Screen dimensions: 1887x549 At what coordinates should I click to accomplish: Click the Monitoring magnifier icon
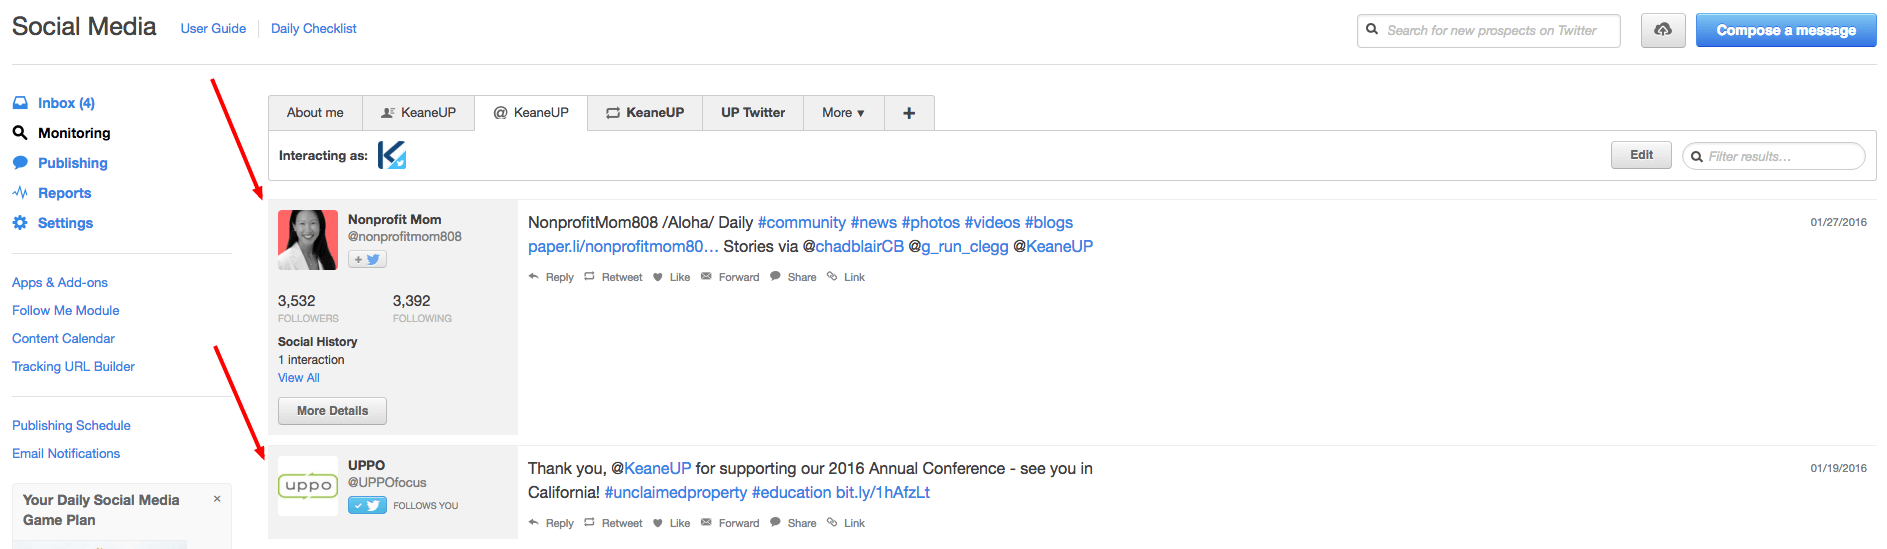(x=20, y=133)
